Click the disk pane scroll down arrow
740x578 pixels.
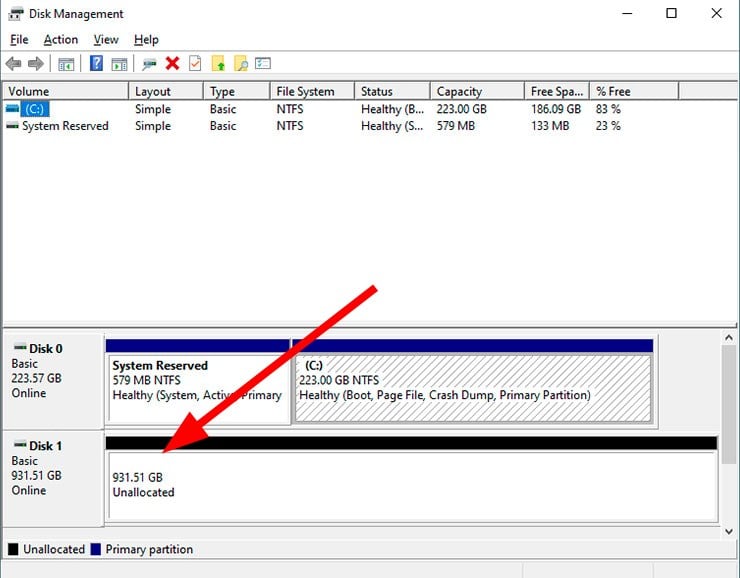[729, 531]
